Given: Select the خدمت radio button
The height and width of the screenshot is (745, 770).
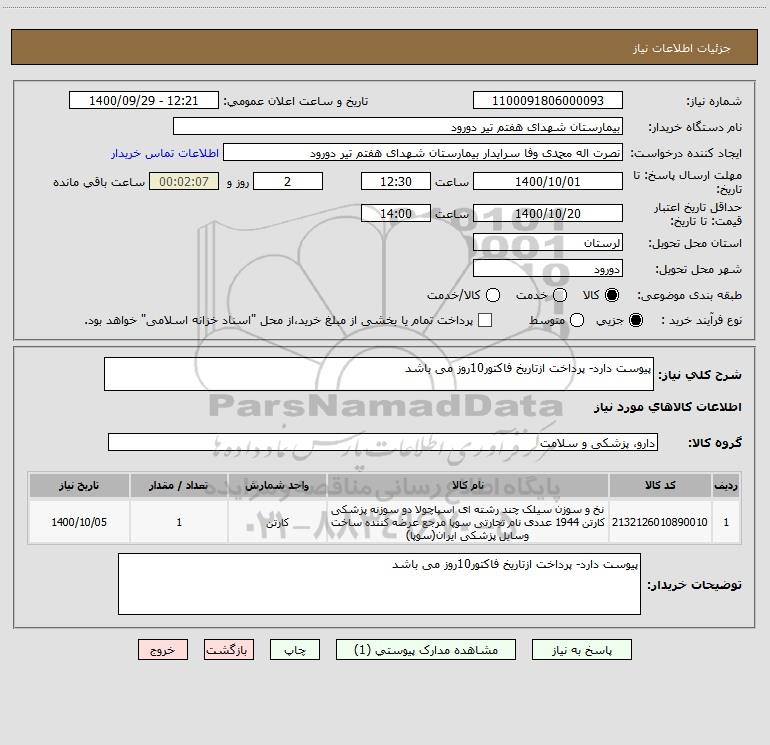Looking at the screenshot, I should 560,295.
